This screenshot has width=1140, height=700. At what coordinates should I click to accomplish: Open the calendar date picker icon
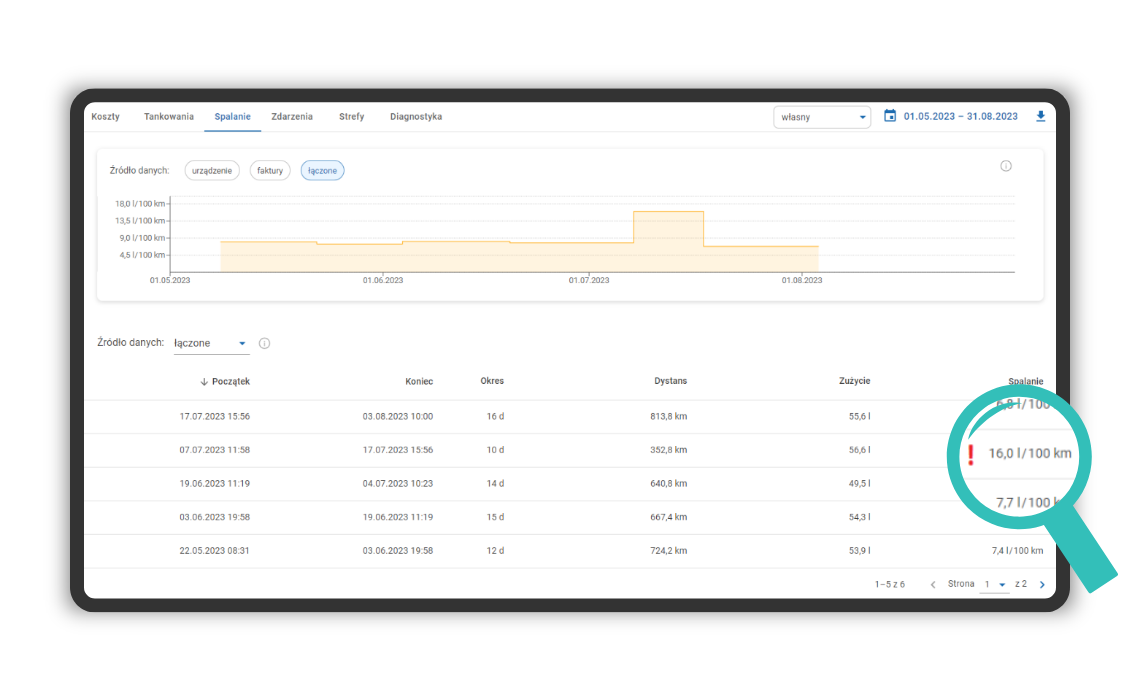890,116
